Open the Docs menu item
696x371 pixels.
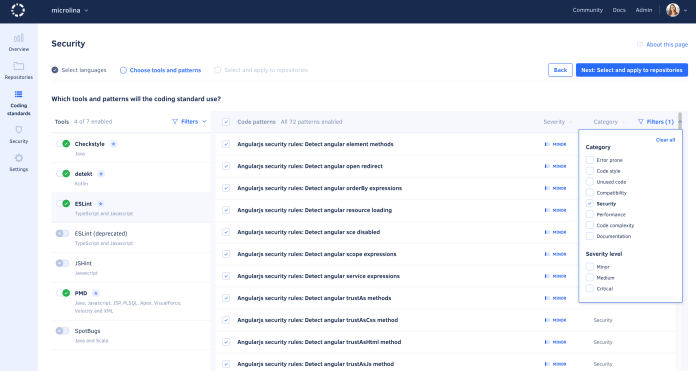619,10
